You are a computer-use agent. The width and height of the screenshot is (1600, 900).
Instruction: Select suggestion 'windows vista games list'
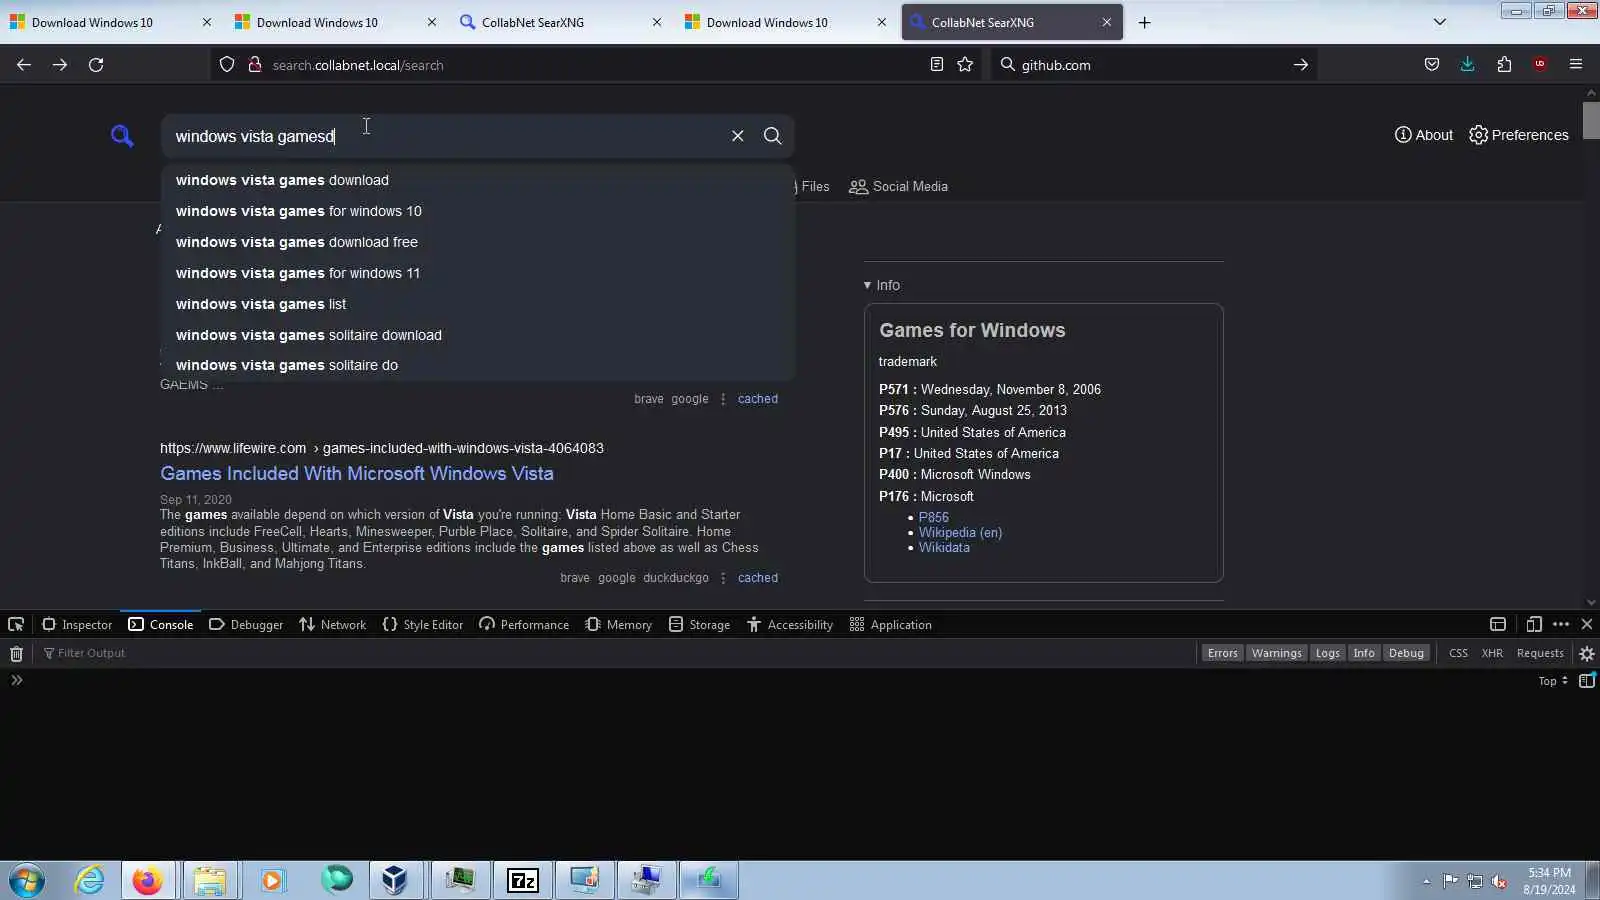(x=478, y=305)
